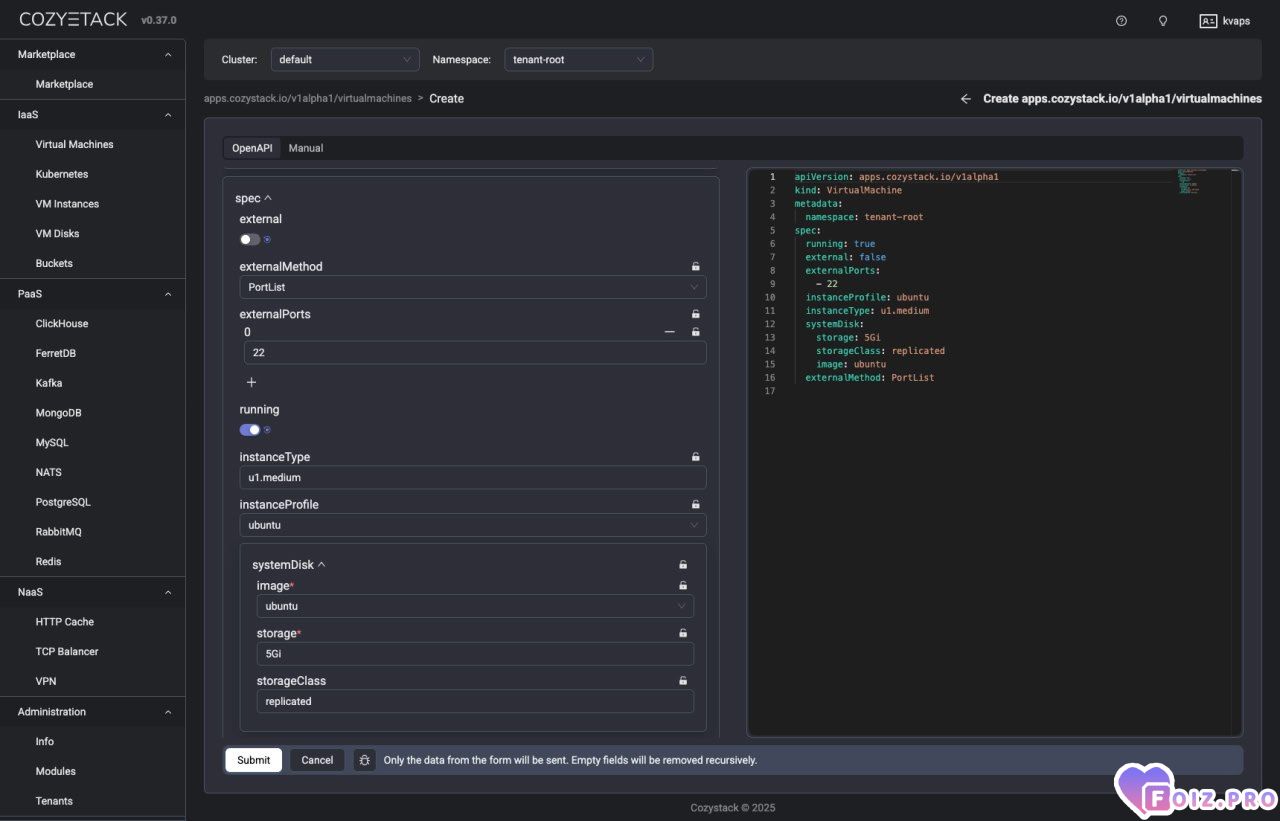This screenshot has height=821, width=1280.
Task: Click the bug debug icon beside Cancel
Action: pyautogui.click(x=364, y=760)
